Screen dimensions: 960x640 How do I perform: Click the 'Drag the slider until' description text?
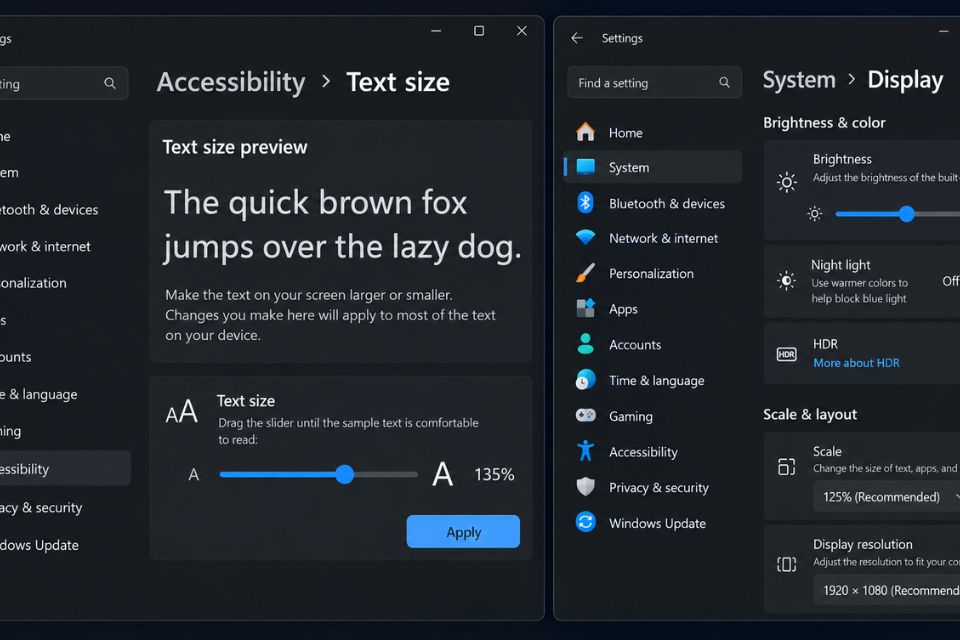click(x=348, y=431)
